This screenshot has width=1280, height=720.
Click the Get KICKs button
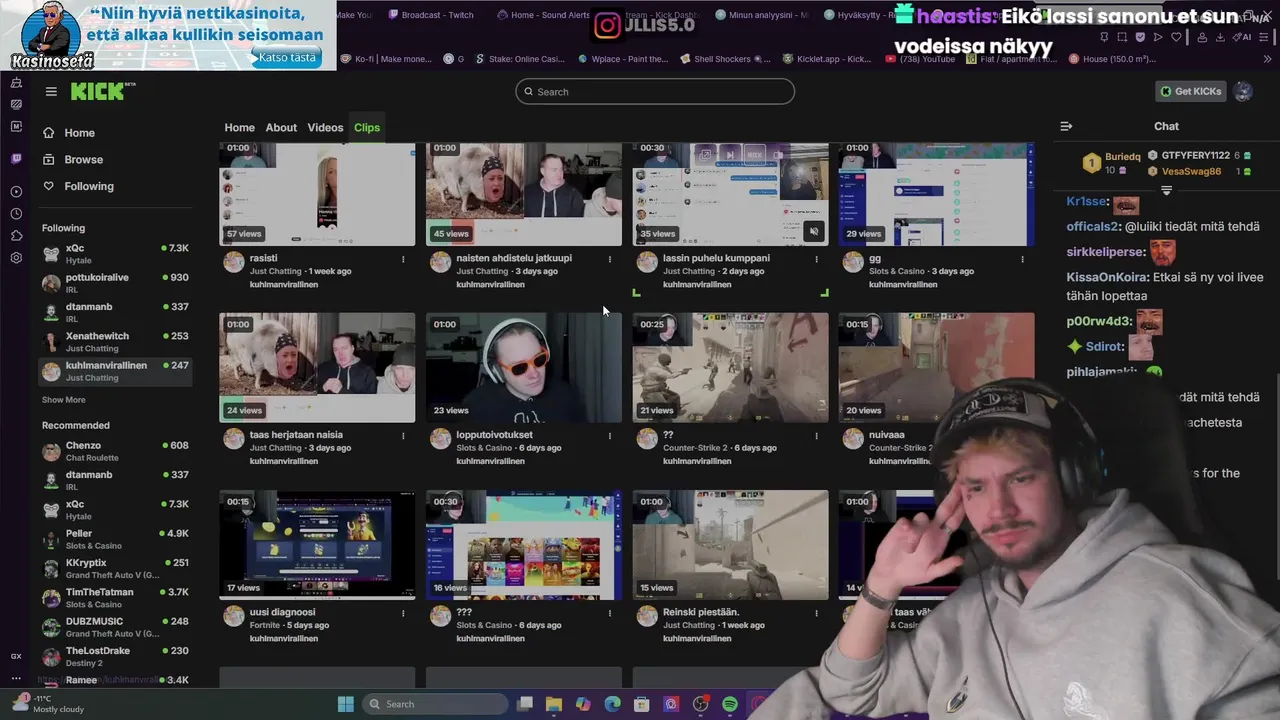(1190, 91)
